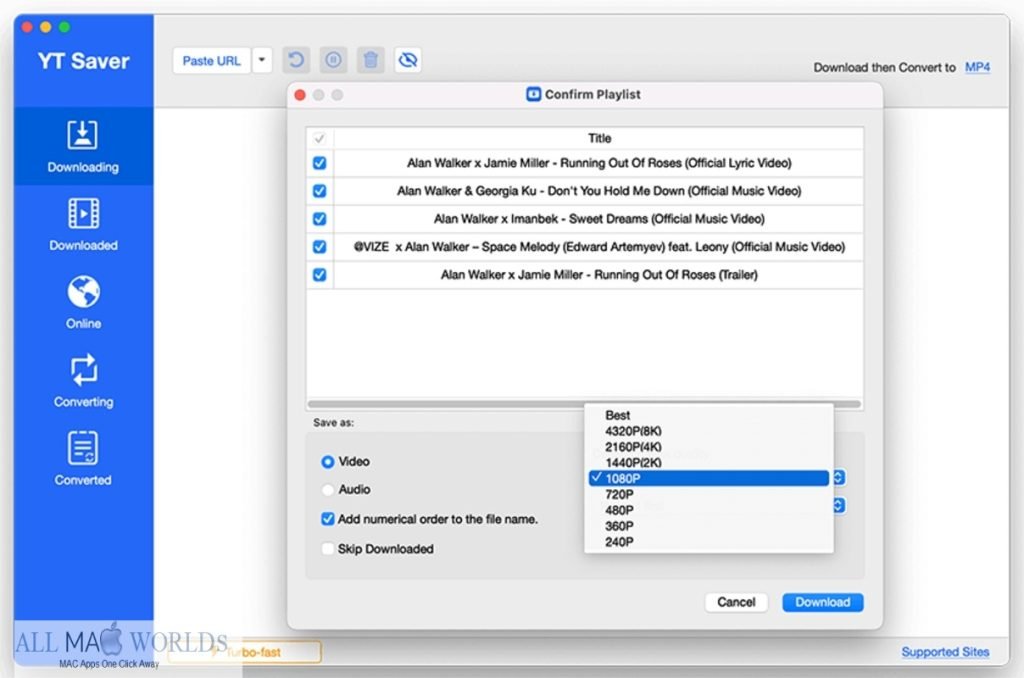
Task: Uncheck Running Out Of Roses Official Lyric Video
Action: pos(319,163)
